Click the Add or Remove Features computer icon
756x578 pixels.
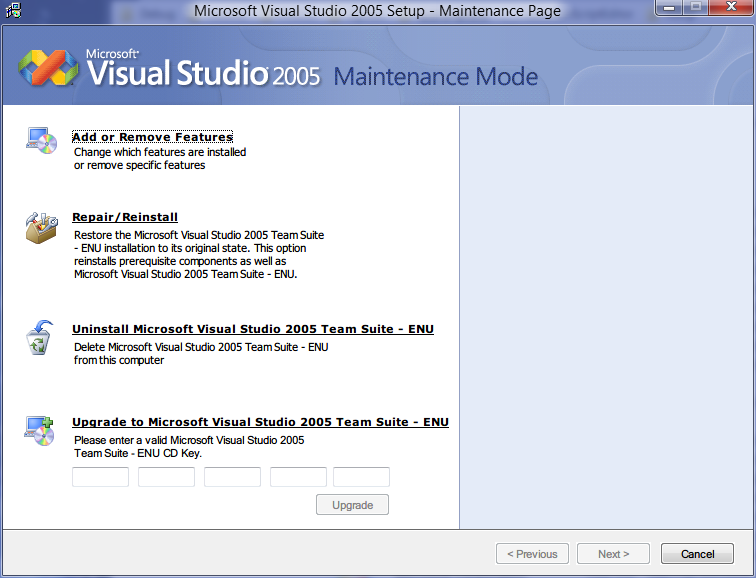(41, 141)
